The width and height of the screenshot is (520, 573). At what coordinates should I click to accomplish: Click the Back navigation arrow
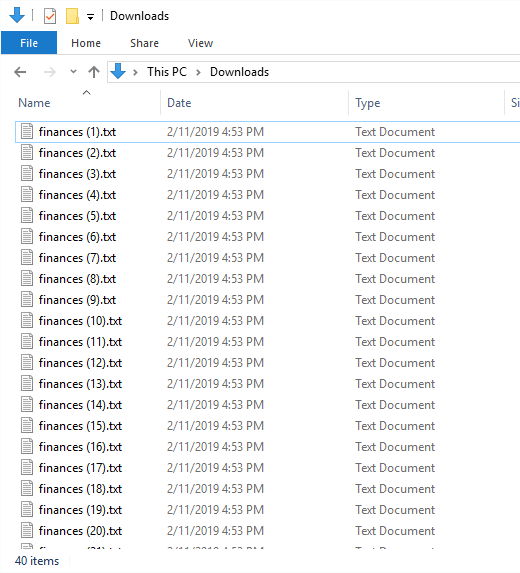coord(20,72)
